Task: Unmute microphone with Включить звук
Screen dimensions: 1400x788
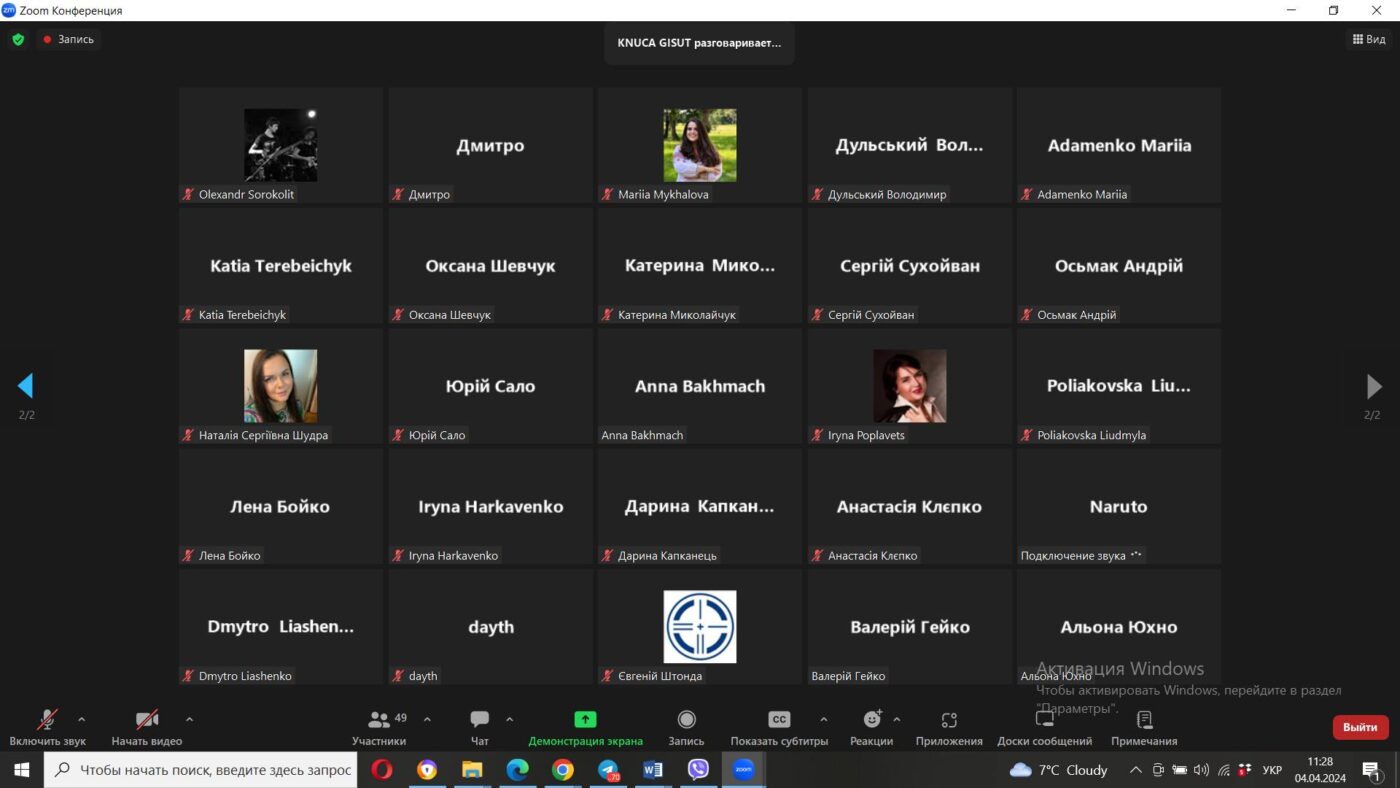Action: click(47, 728)
